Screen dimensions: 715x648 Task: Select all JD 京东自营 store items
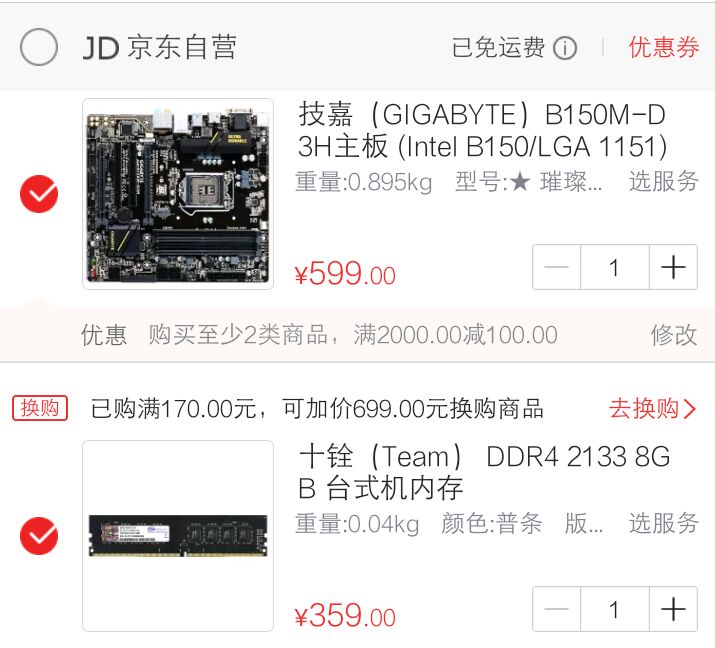39,47
